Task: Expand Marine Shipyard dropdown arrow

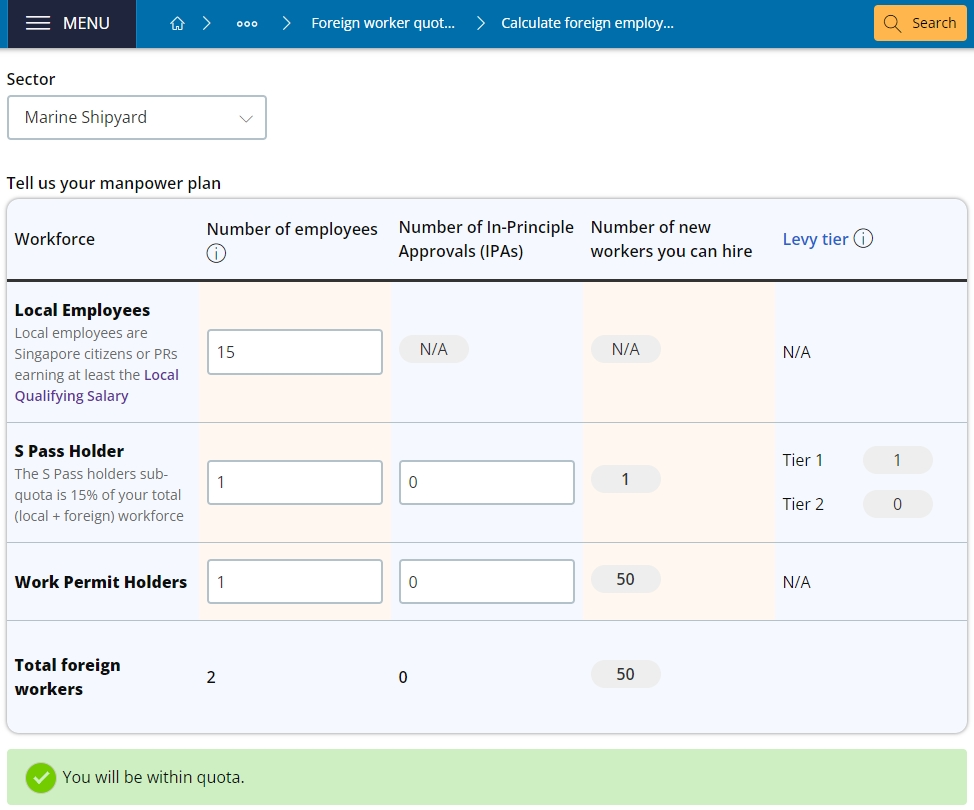Action: pos(246,118)
